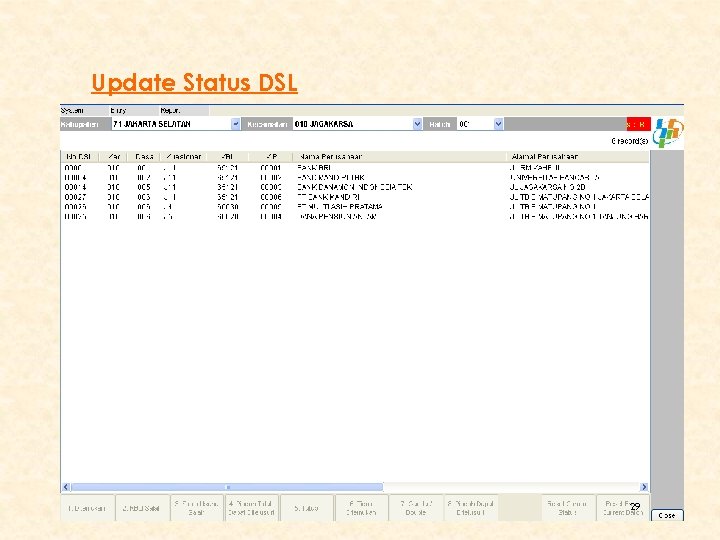Click the BPS logo icon
Viewport: 720px width, 540px height.
pyautogui.click(x=668, y=133)
